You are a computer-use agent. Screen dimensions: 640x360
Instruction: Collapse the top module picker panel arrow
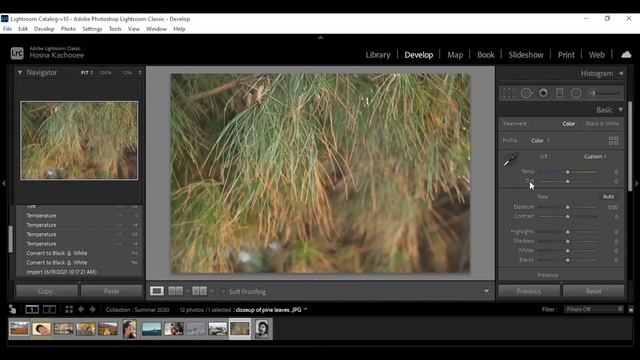pos(320,37)
